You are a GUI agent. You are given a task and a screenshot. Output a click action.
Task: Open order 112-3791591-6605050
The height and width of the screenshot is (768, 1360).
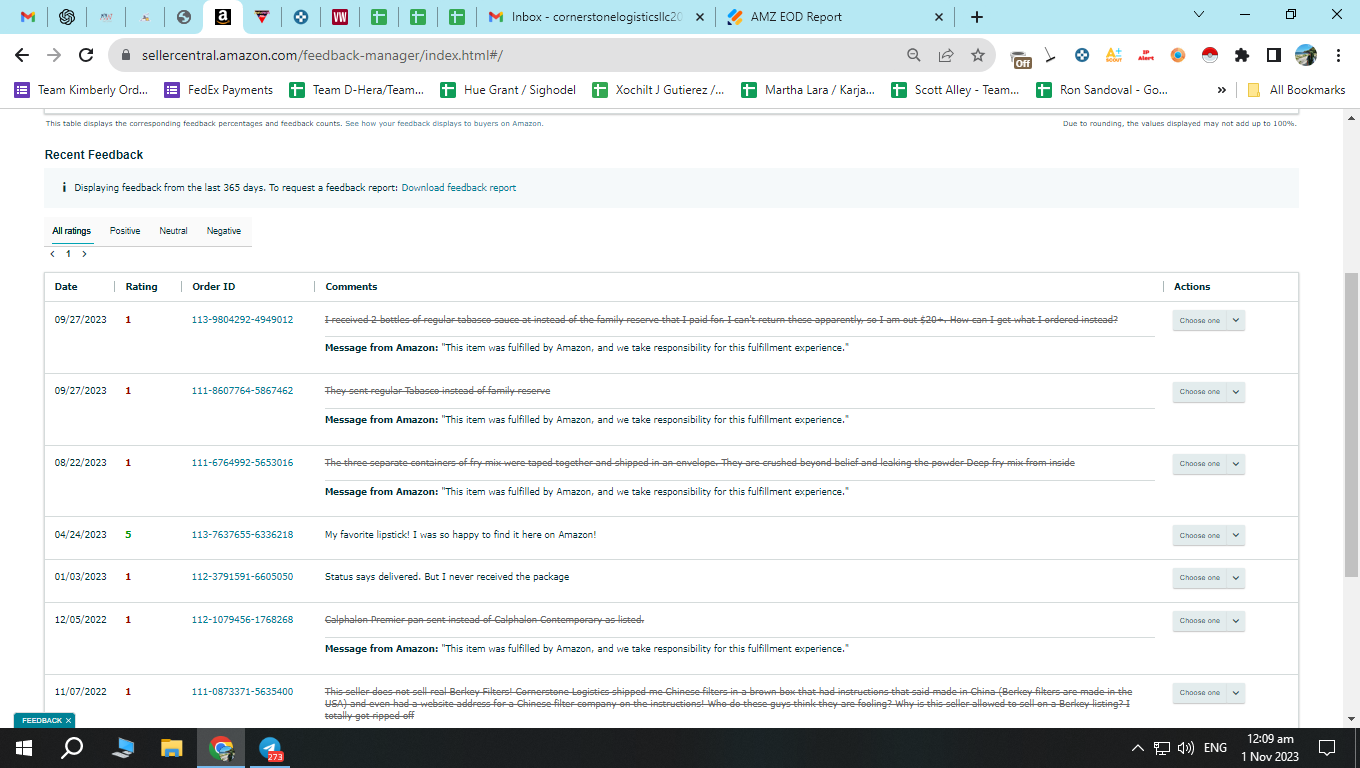point(242,577)
